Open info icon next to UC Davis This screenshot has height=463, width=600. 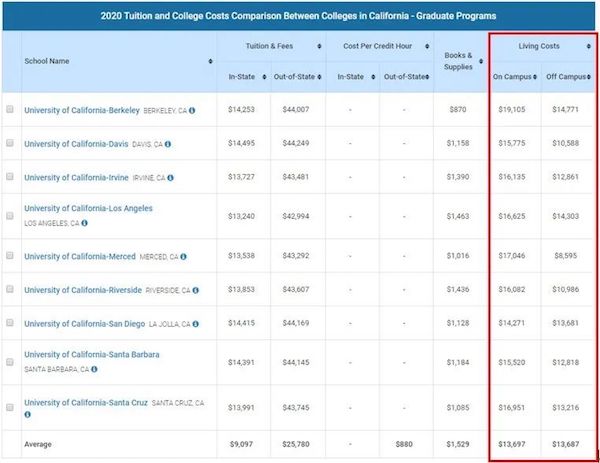[168, 144]
